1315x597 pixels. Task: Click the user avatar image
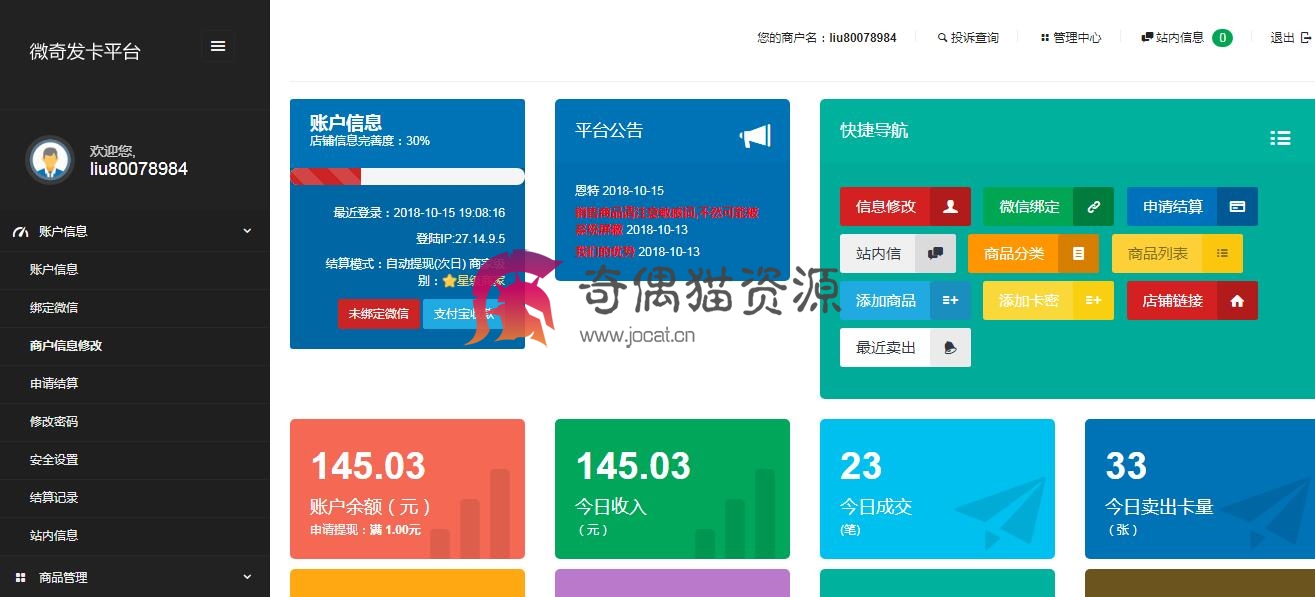coord(49,160)
